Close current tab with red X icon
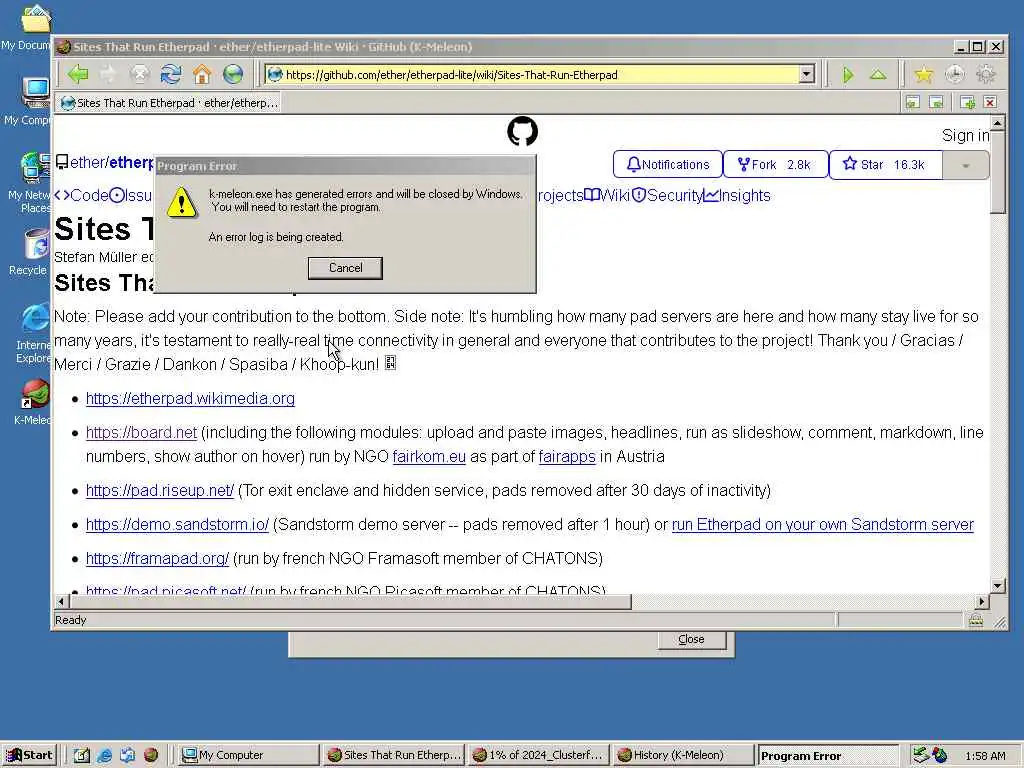 (x=990, y=103)
